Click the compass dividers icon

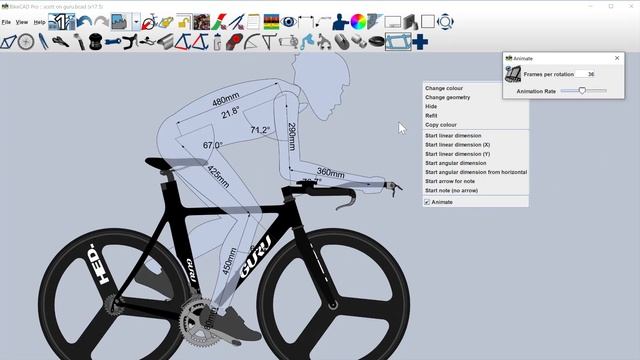click(x=237, y=22)
